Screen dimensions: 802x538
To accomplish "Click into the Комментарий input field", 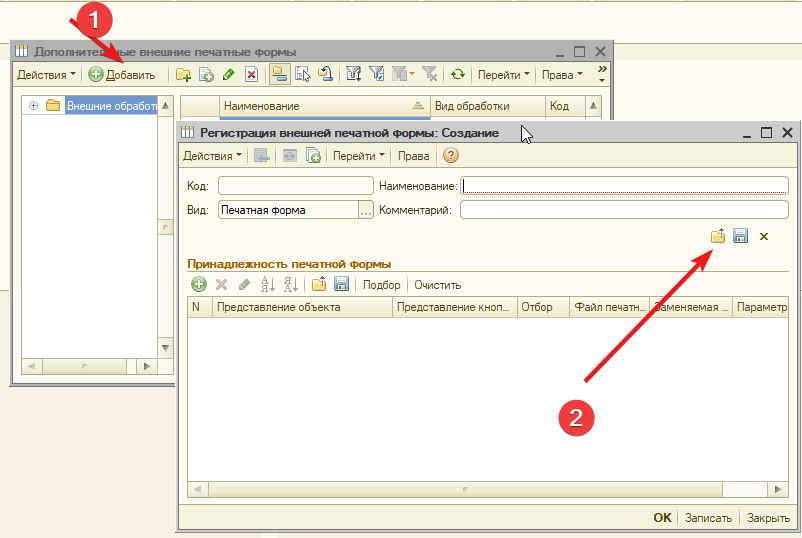I will click(624, 210).
